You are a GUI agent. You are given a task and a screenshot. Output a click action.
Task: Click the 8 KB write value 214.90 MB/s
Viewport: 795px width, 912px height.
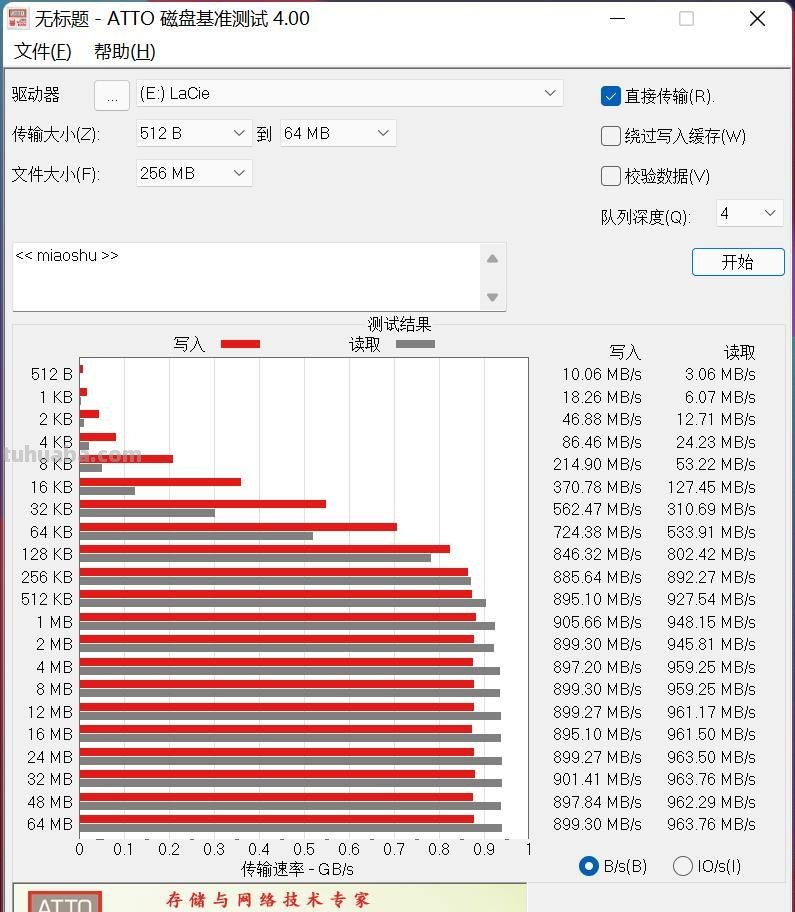tap(597, 464)
